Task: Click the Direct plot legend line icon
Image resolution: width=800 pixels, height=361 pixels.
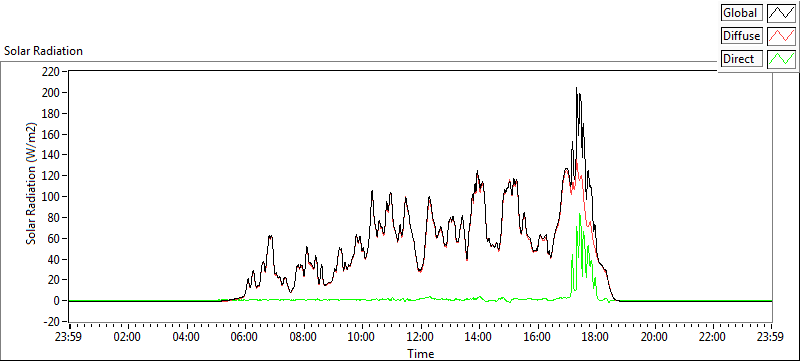Action: pos(781,59)
